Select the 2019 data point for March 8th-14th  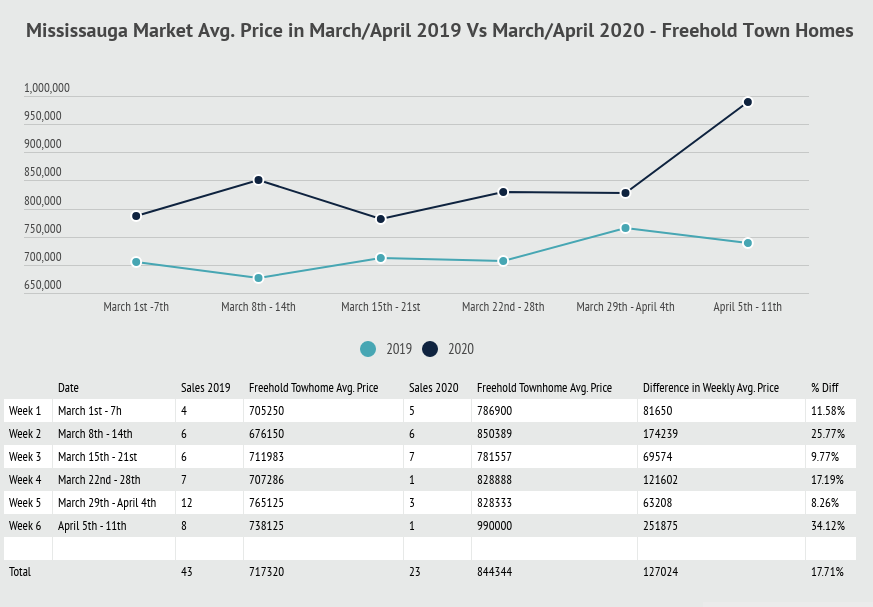click(258, 278)
